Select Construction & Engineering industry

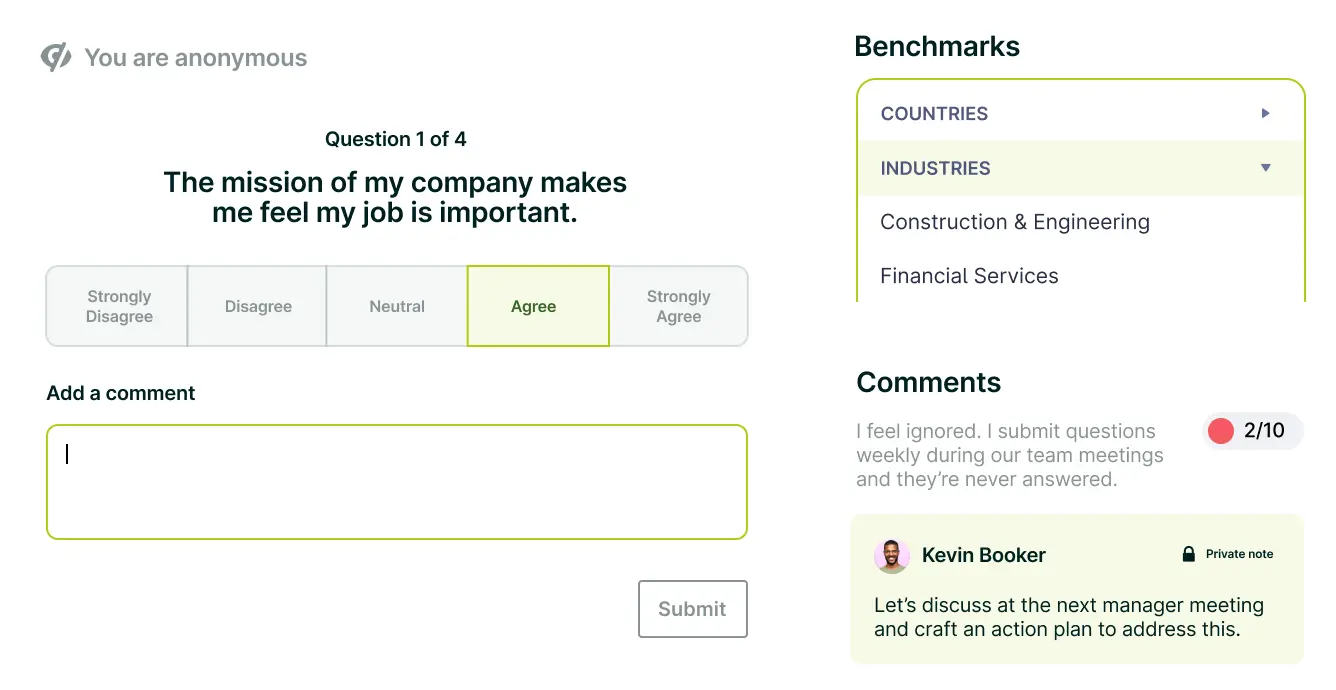tap(1014, 222)
